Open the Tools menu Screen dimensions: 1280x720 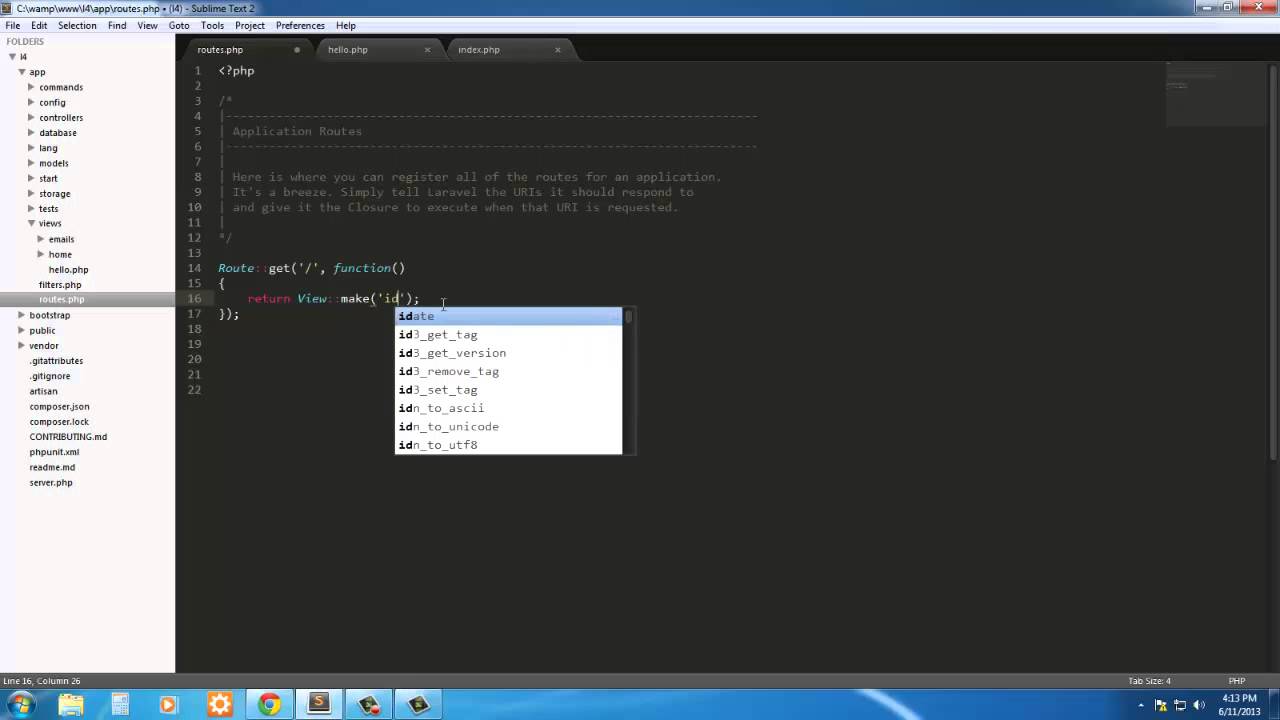[212, 25]
